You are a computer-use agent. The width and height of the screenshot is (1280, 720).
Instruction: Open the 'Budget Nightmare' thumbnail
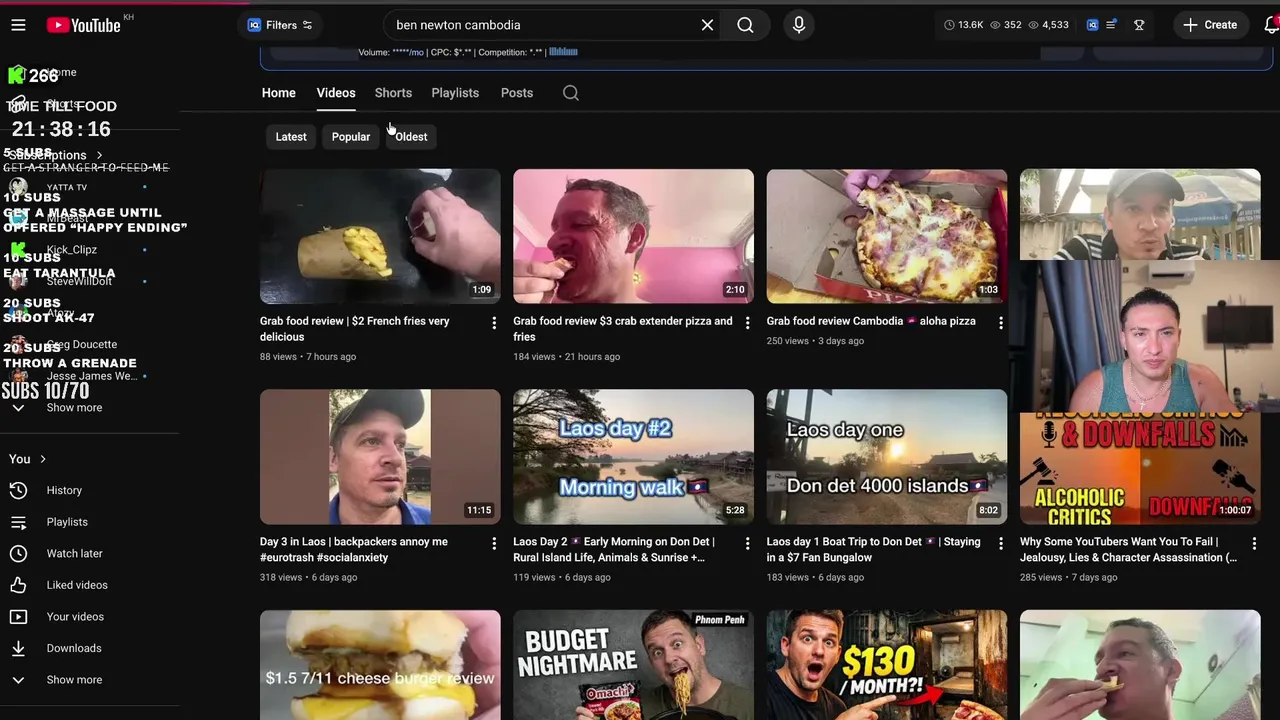pyautogui.click(x=633, y=665)
